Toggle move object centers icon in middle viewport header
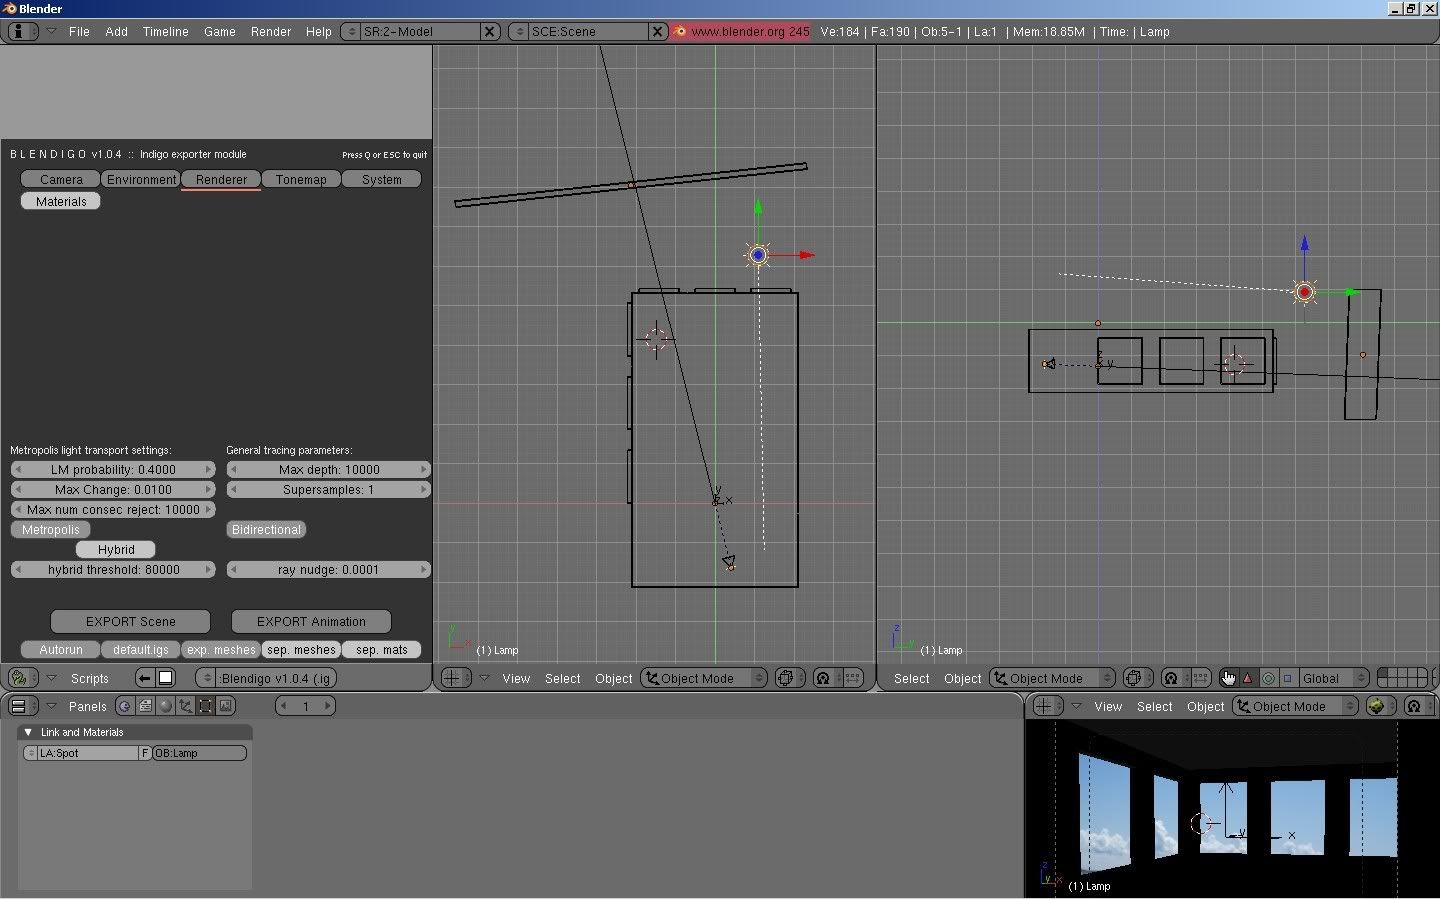 (853, 678)
